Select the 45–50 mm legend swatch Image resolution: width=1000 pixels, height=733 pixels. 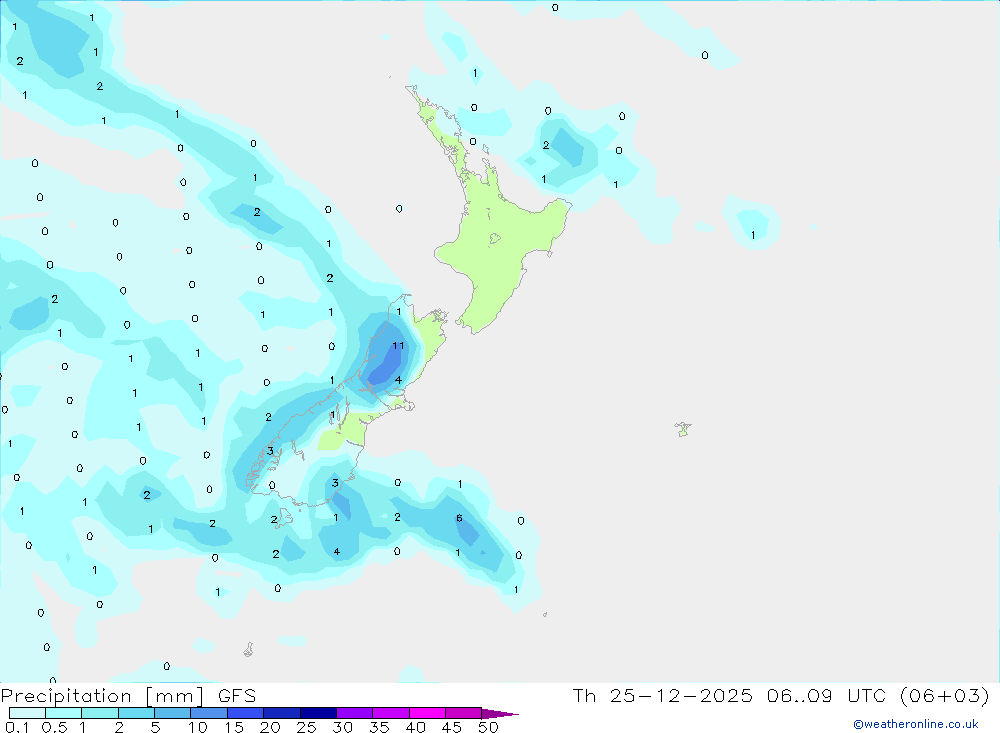(464, 713)
